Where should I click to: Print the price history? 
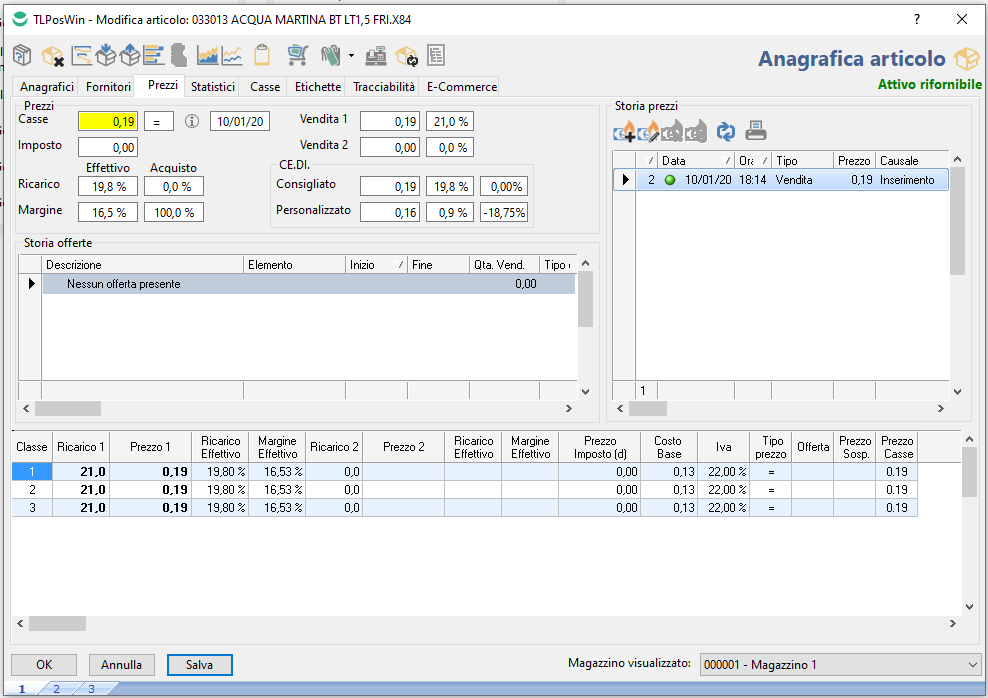(755, 130)
